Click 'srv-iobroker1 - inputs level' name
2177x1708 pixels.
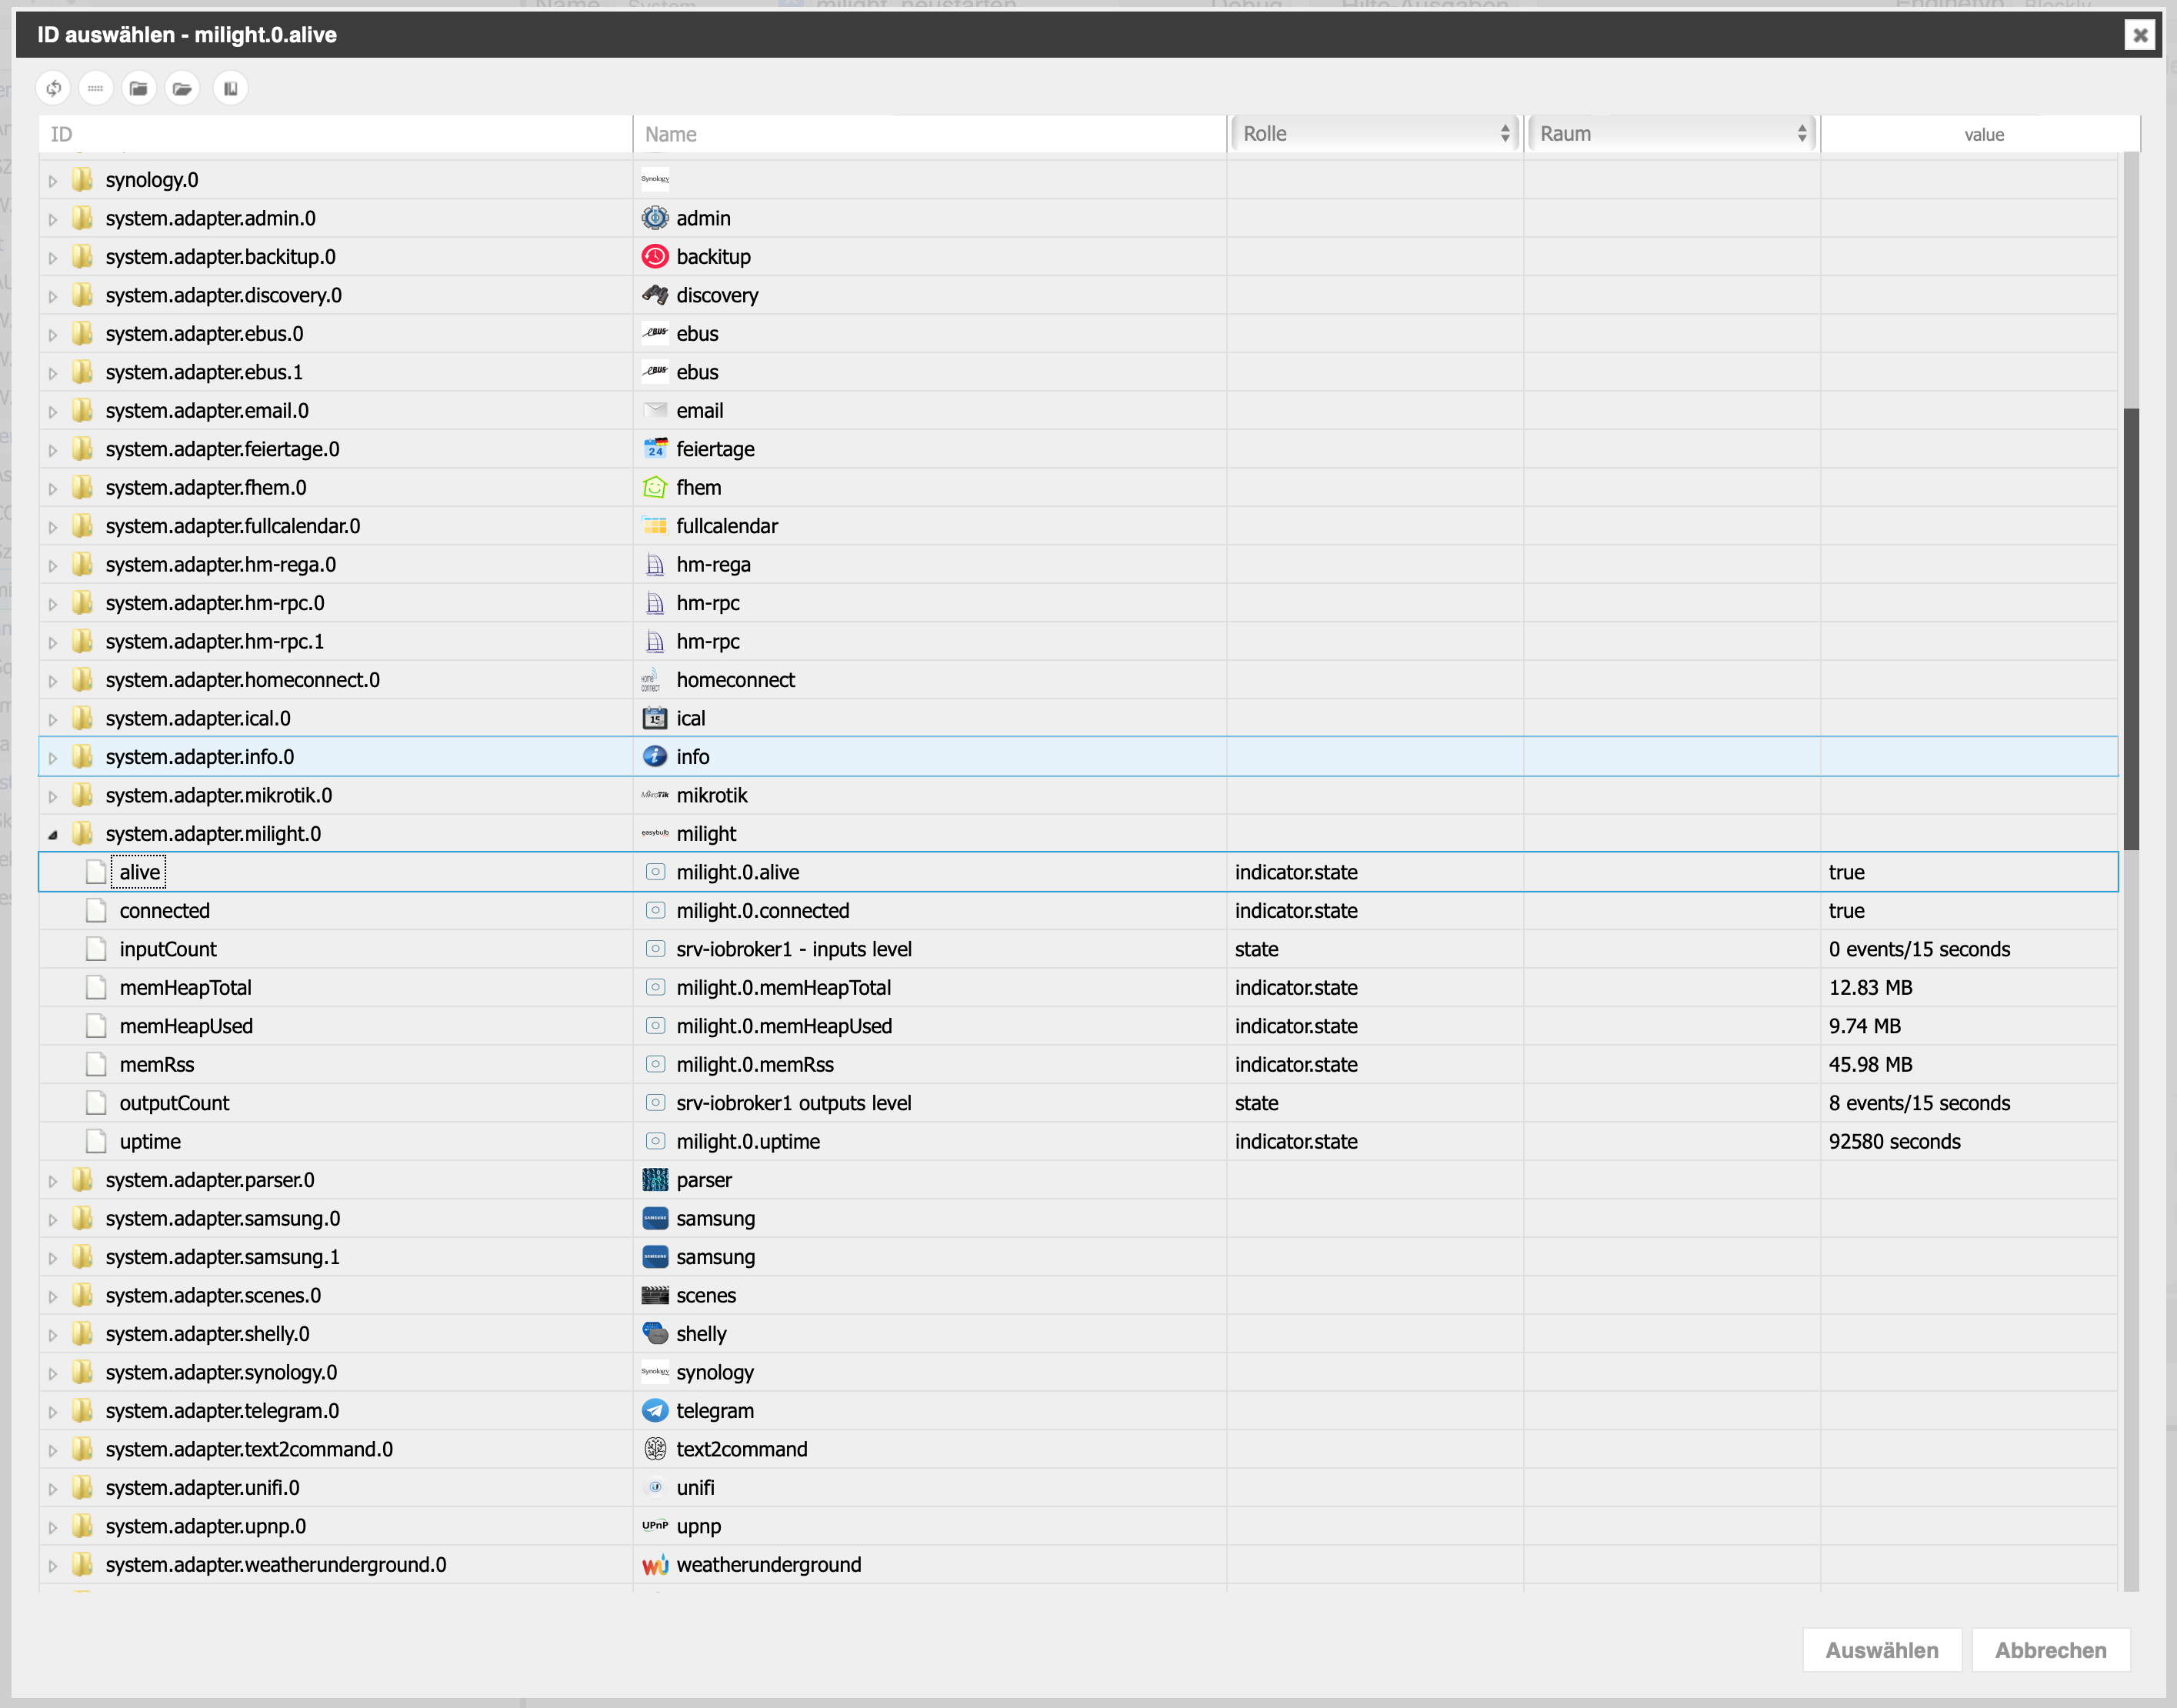[x=794, y=949]
